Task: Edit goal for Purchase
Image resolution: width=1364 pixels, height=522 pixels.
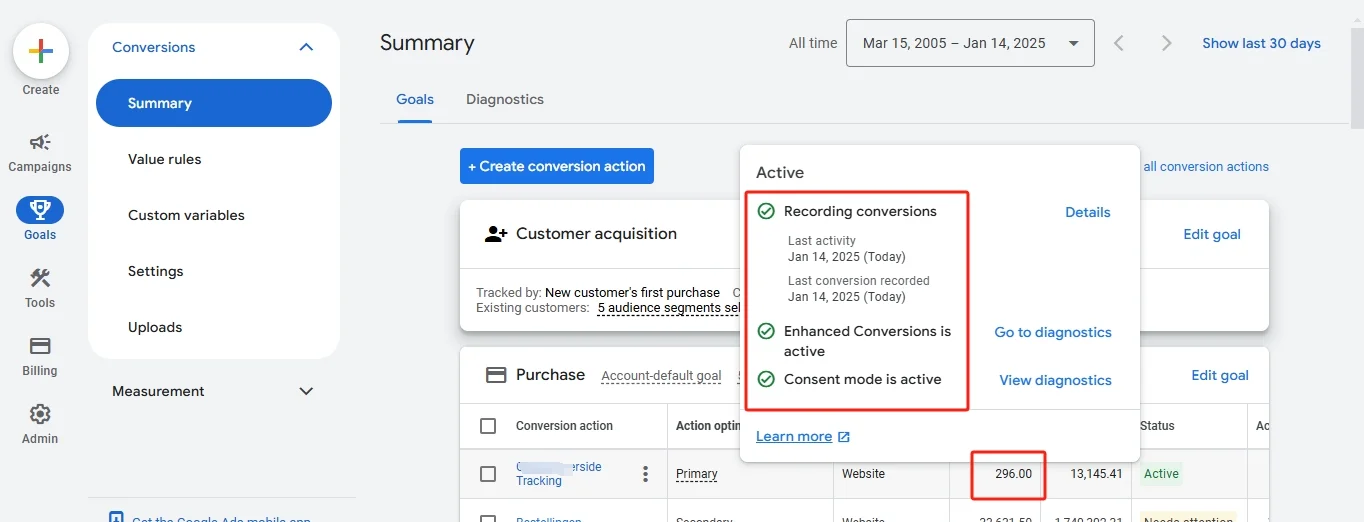Action: tap(1220, 375)
